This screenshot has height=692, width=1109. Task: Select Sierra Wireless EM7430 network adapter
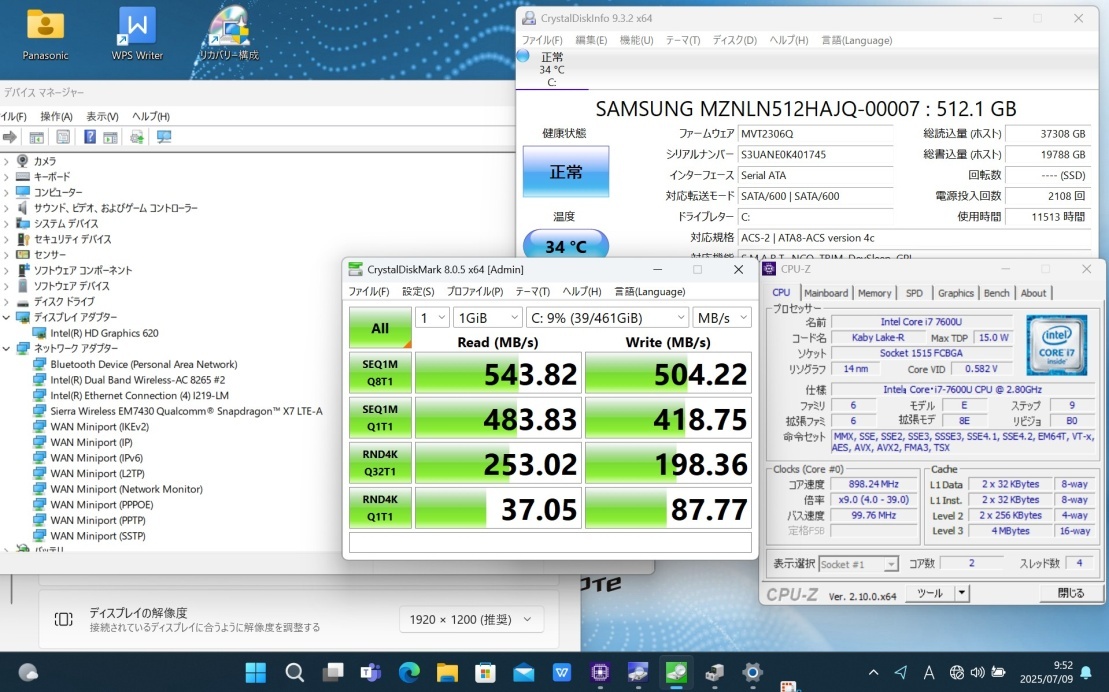coord(186,411)
